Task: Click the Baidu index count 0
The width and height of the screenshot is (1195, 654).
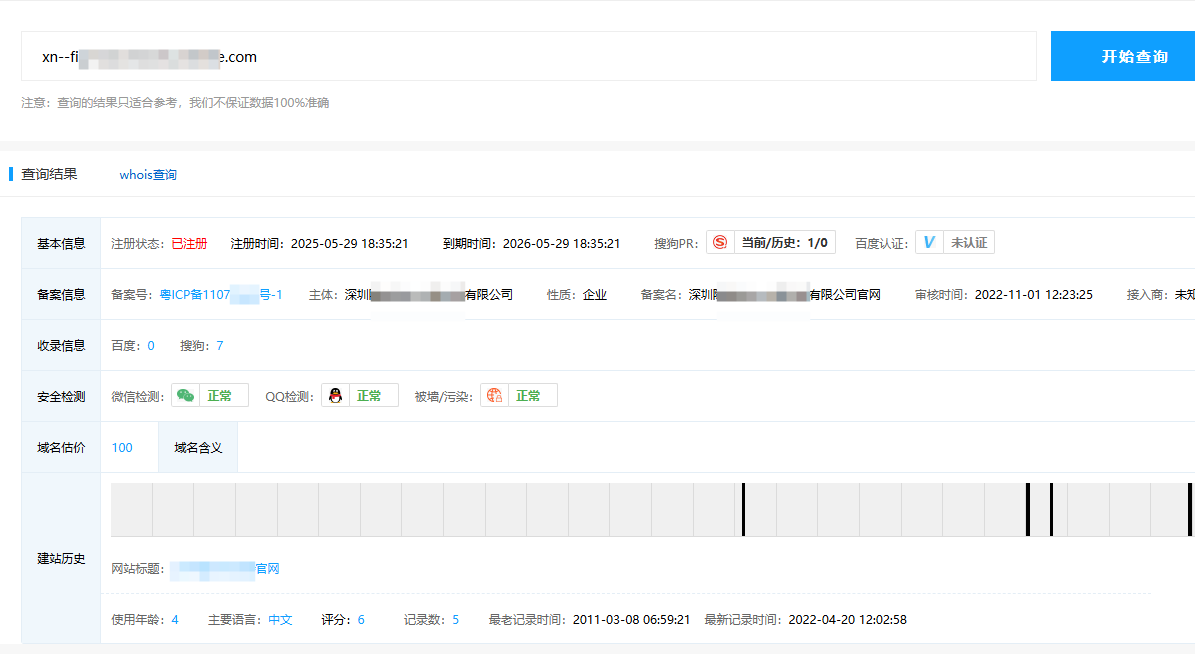Action: (x=151, y=346)
